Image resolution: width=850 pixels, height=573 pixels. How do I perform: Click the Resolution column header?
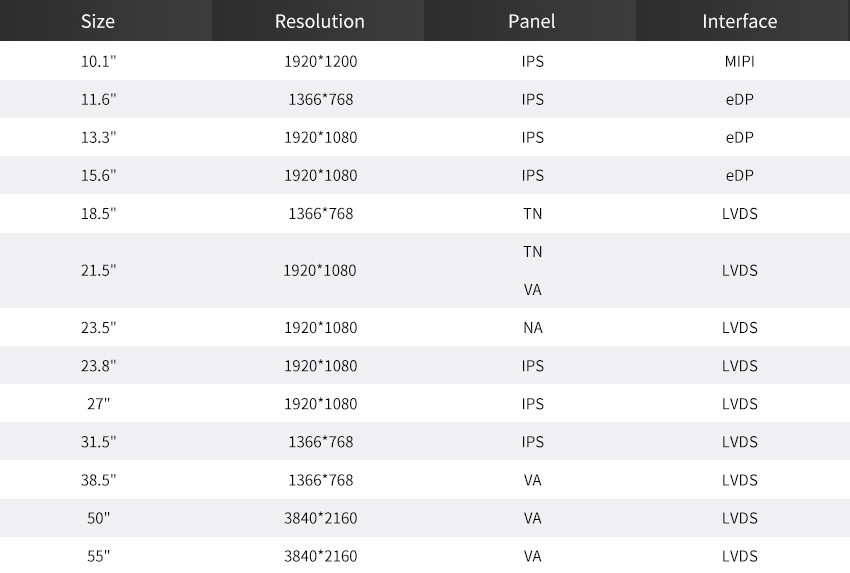[320, 21]
